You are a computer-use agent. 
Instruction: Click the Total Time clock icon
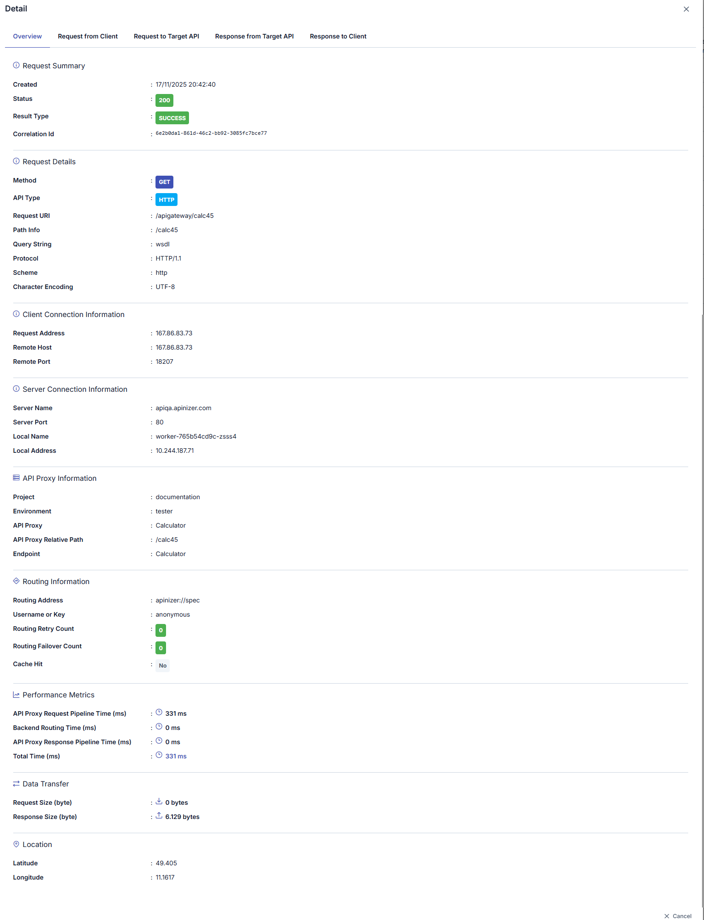[x=159, y=756]
